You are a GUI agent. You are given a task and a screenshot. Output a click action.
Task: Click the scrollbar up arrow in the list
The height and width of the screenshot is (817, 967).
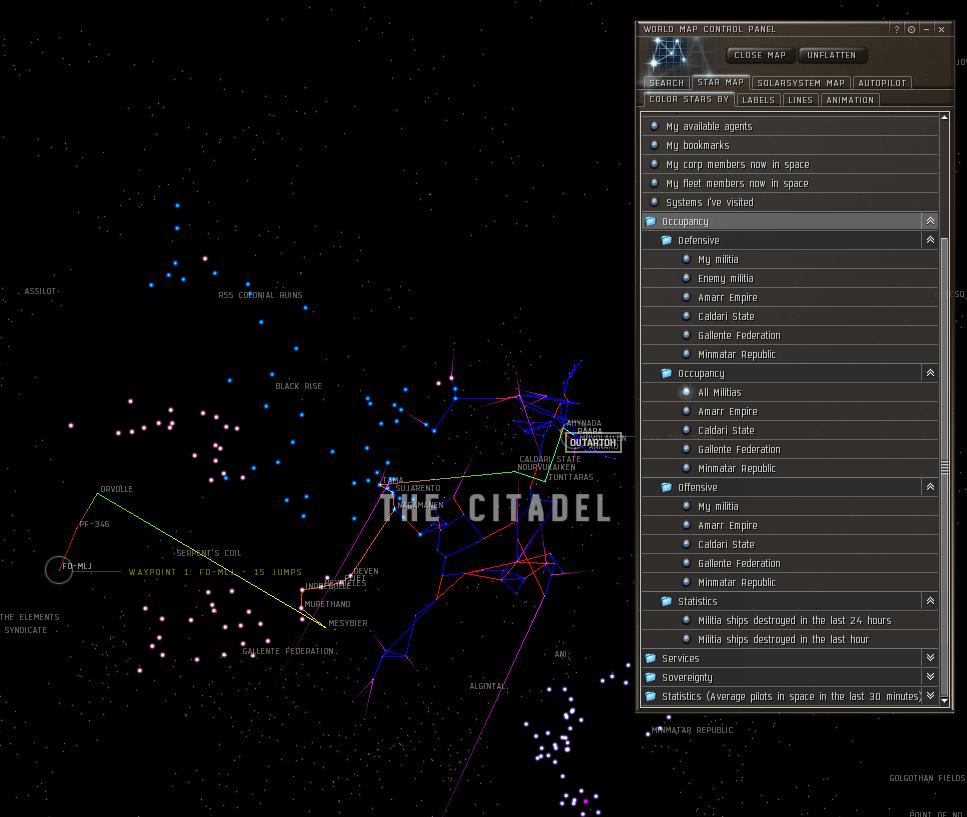[x=944, y=117]
